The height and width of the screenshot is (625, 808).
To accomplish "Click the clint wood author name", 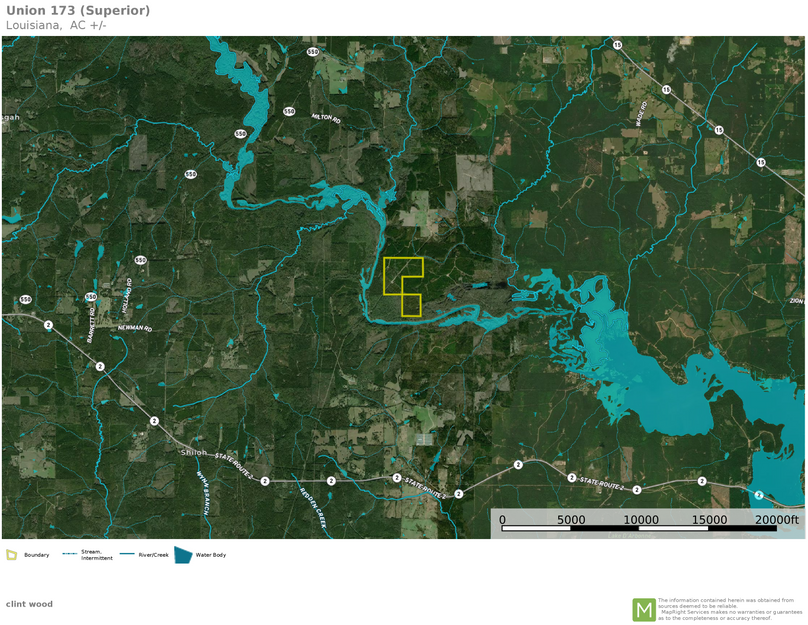I will click(29, 604).
